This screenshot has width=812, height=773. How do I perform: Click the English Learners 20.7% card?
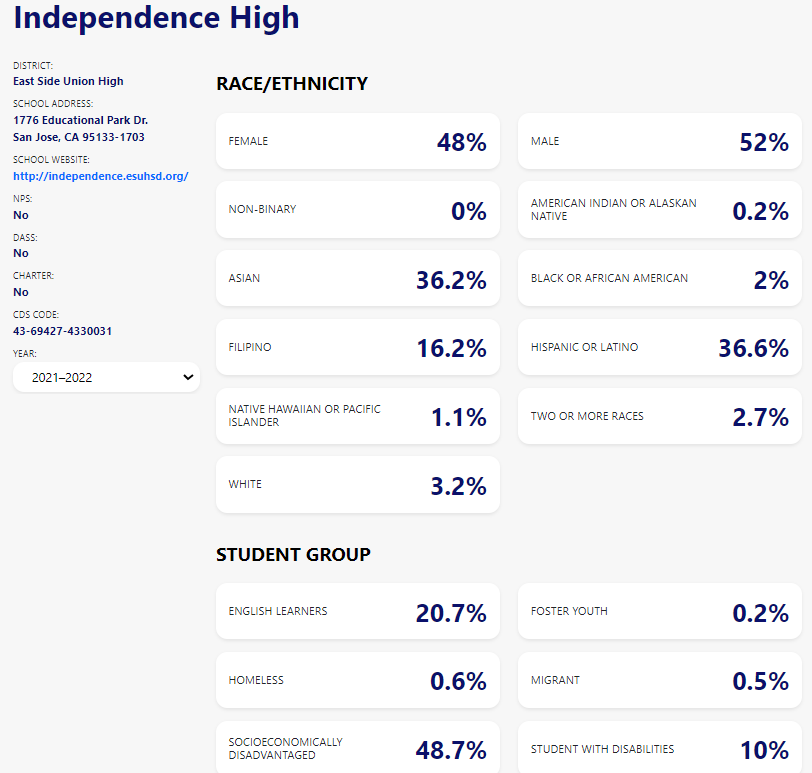(357, 611)
